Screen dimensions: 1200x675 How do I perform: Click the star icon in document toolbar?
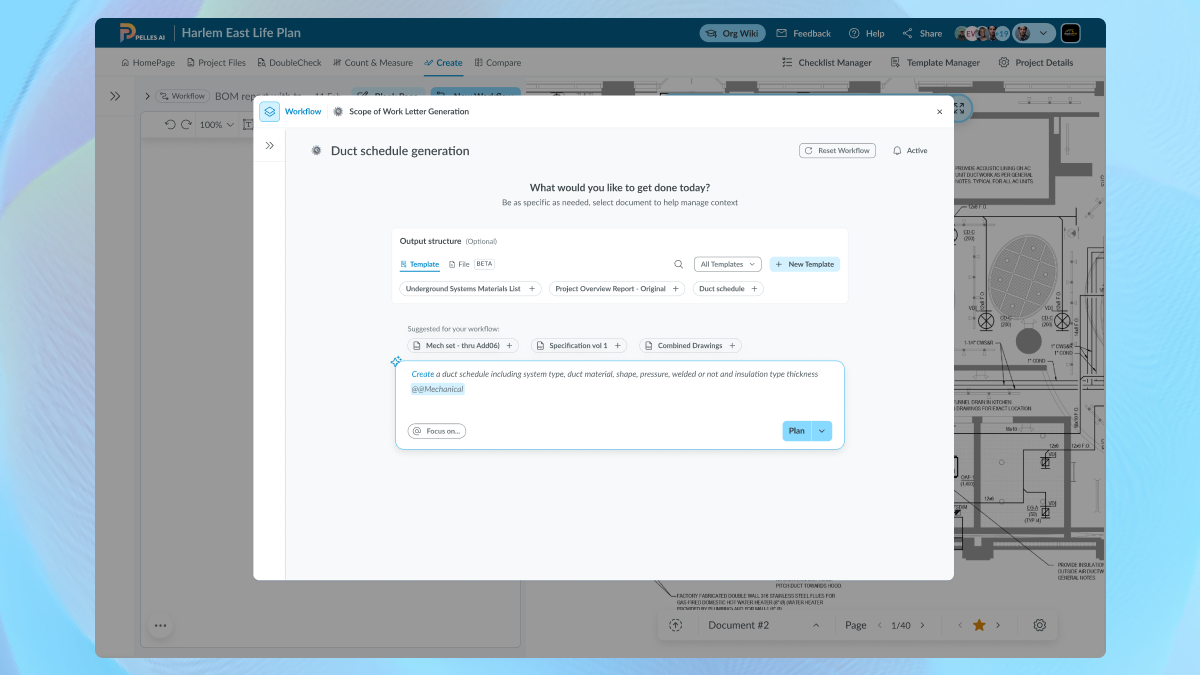[x=979, y=625]
